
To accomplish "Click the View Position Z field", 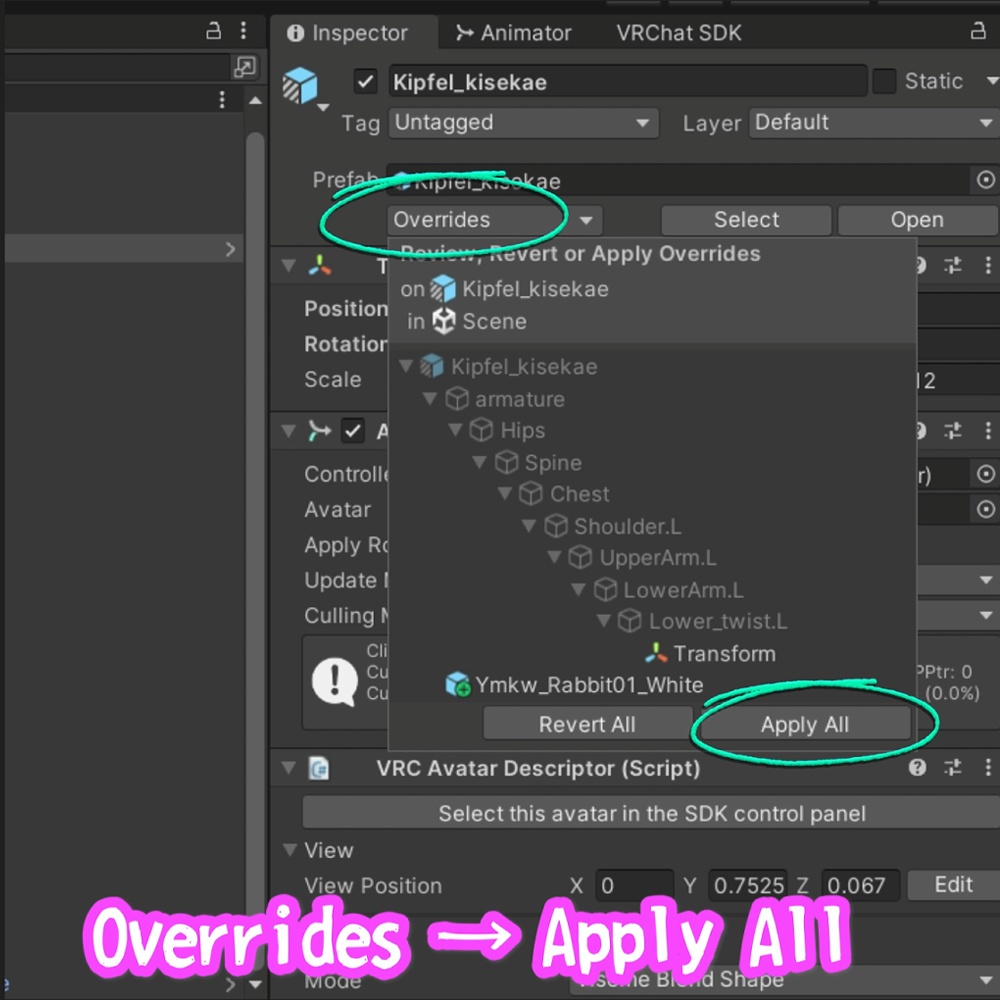I will point(860,885).
